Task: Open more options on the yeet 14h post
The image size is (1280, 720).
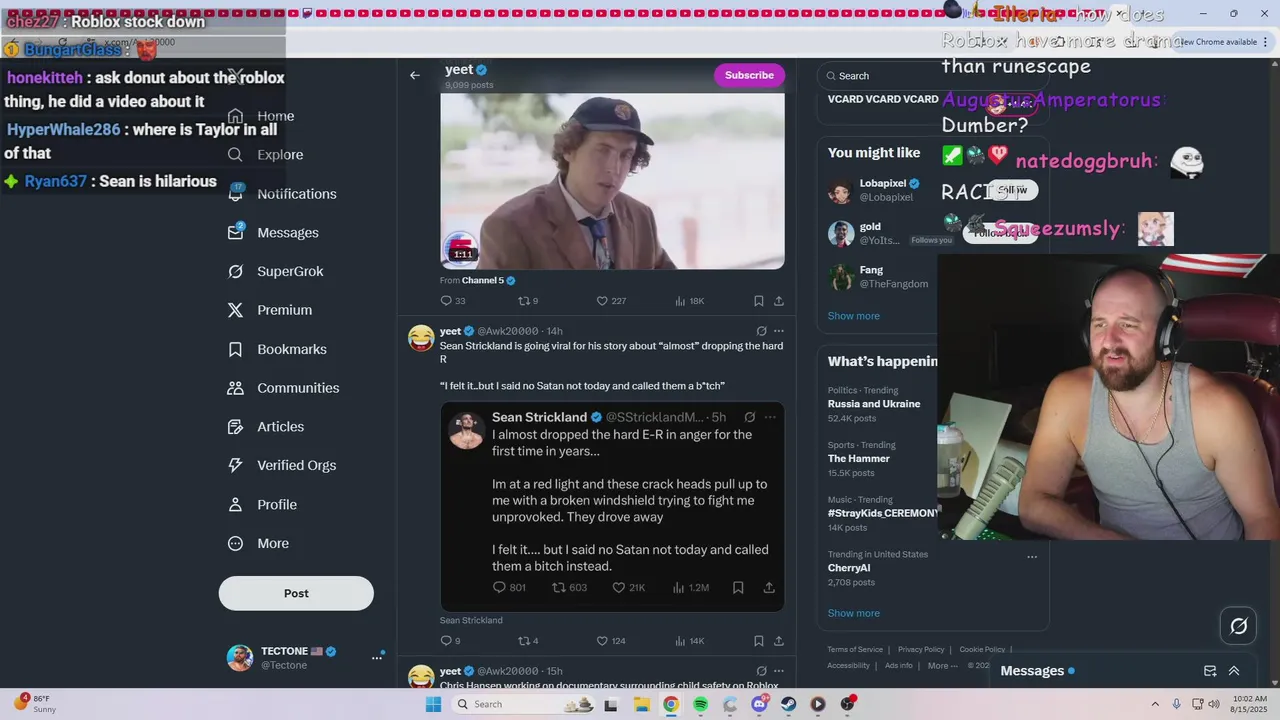Action: tap(779, 331)
